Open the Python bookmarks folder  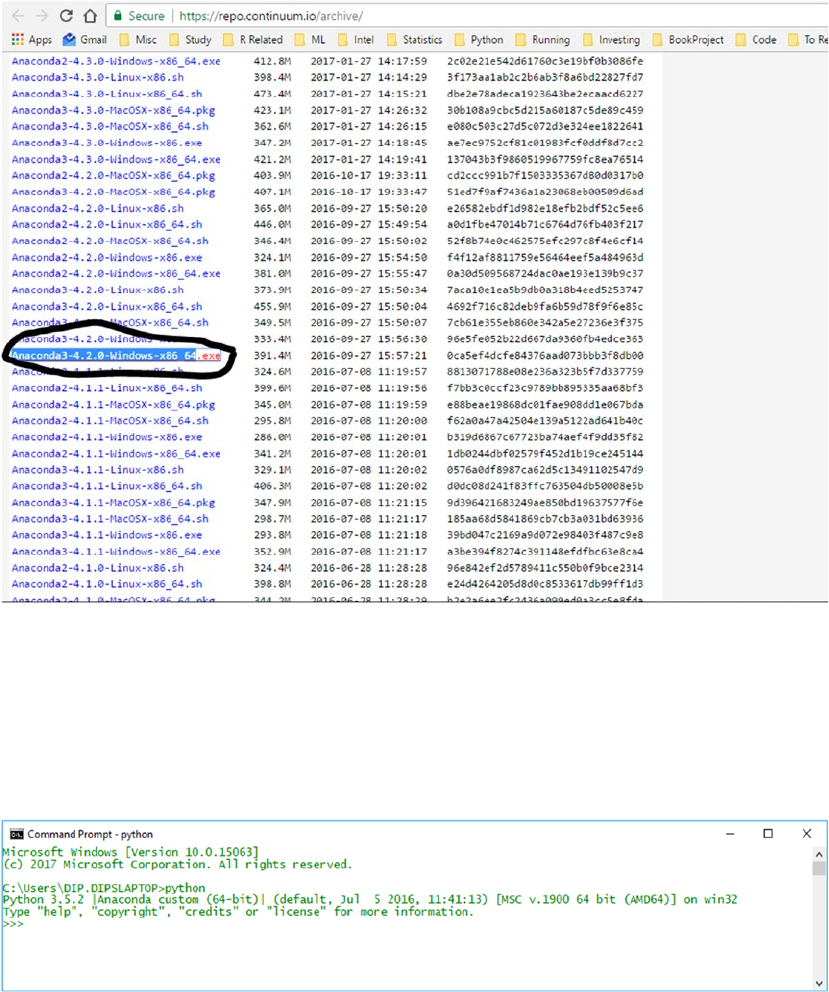pos(479,39)
